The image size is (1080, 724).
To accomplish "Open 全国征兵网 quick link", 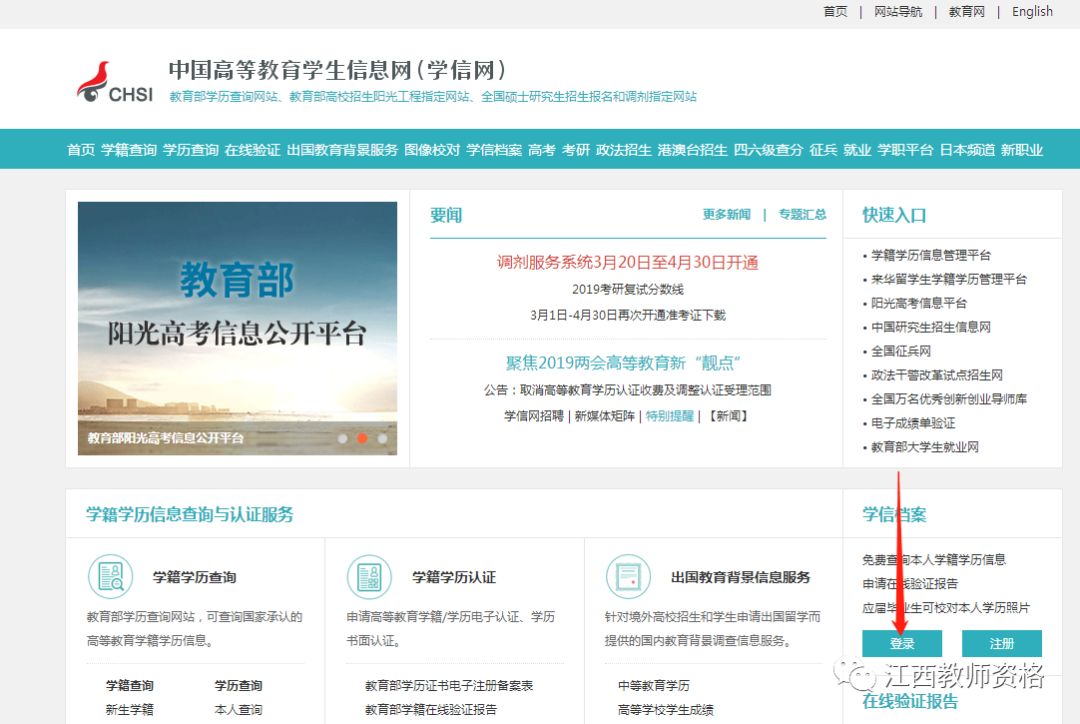I will pos(901,351).
